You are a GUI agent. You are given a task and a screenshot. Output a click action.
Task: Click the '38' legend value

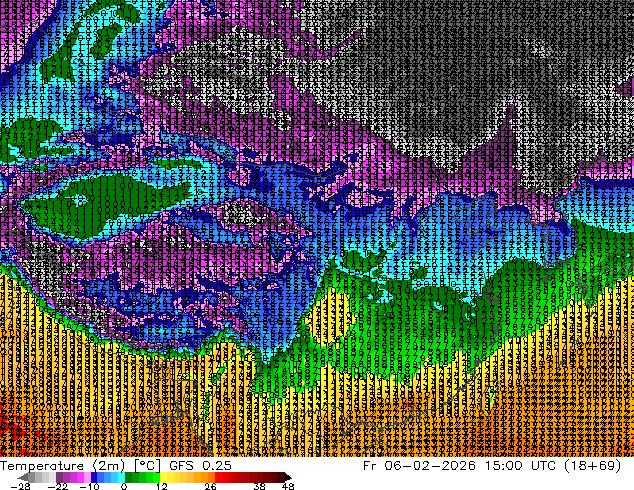(x=259, y=486)
